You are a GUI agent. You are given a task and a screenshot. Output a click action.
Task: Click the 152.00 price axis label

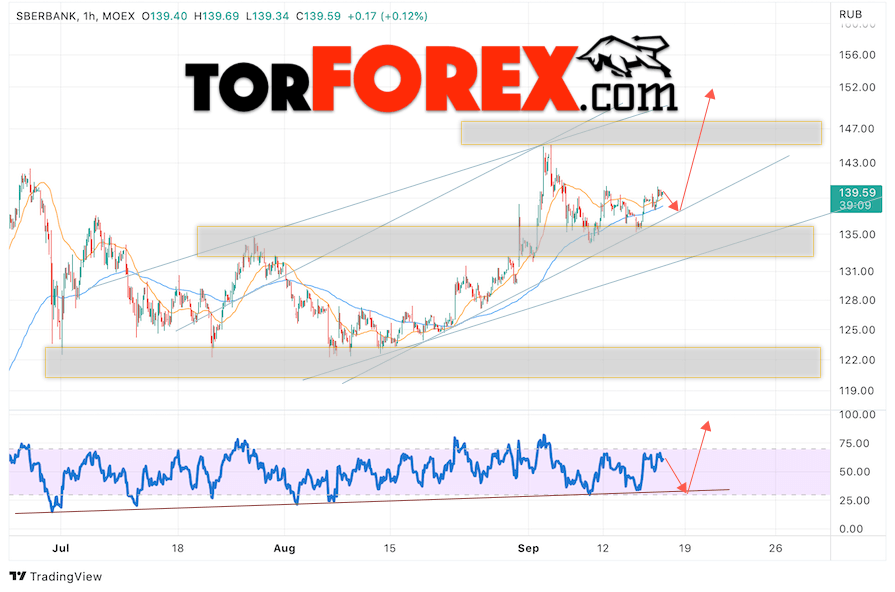pyautogui.click(x=857, y=87)
